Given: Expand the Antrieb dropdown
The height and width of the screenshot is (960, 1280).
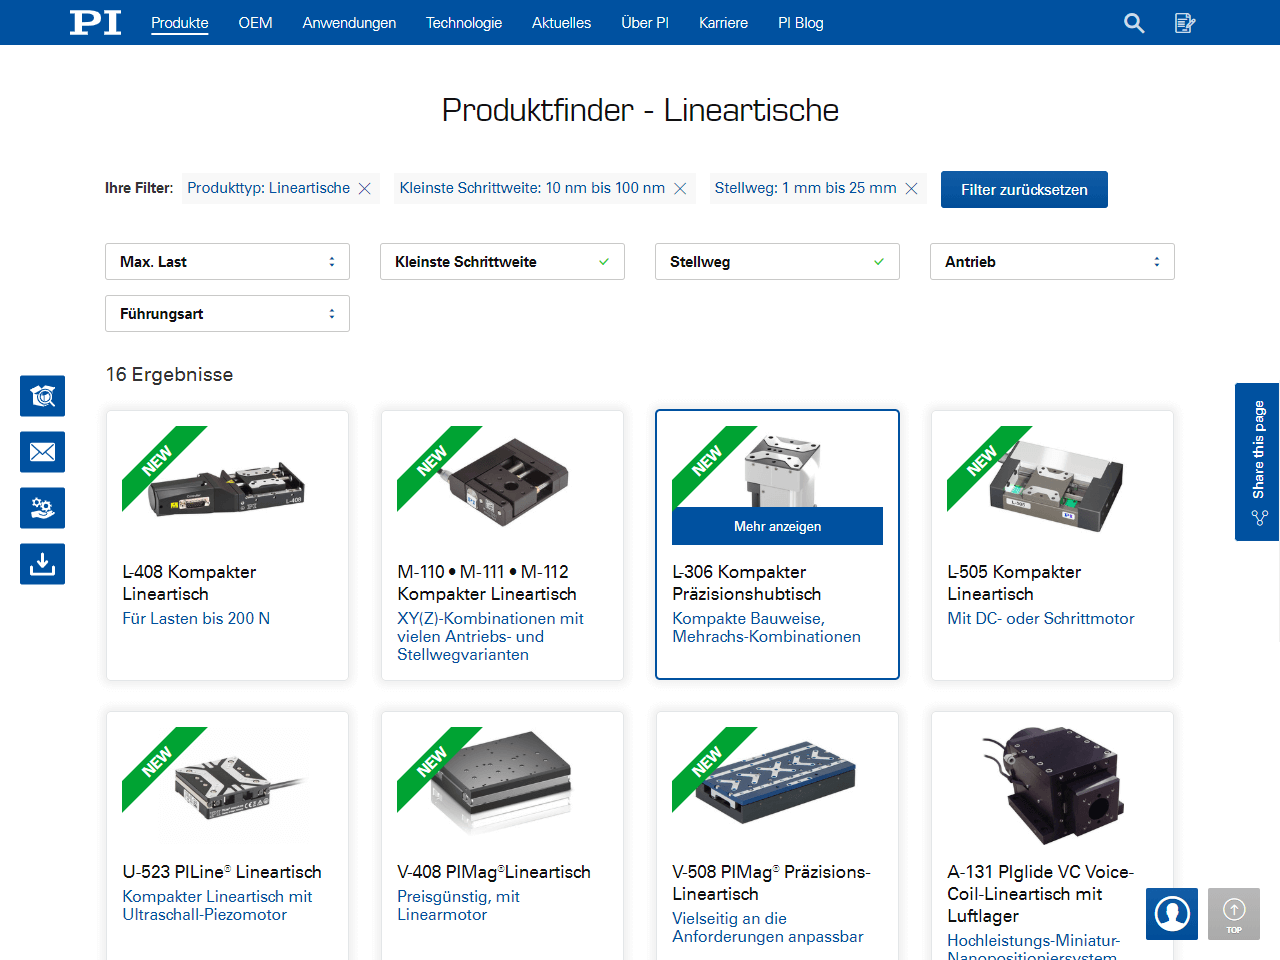Looking at the screenshot, I should 1052,262.
